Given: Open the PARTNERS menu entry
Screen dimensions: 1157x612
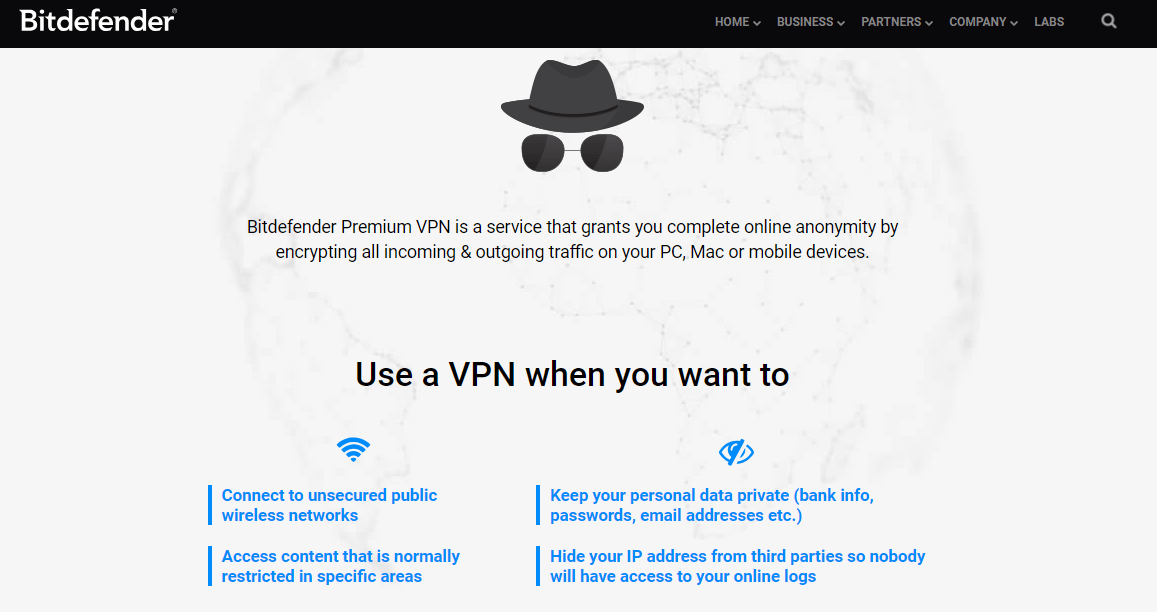Looking at the screenshot, I should pyautogui.click(x=890, y=21).
